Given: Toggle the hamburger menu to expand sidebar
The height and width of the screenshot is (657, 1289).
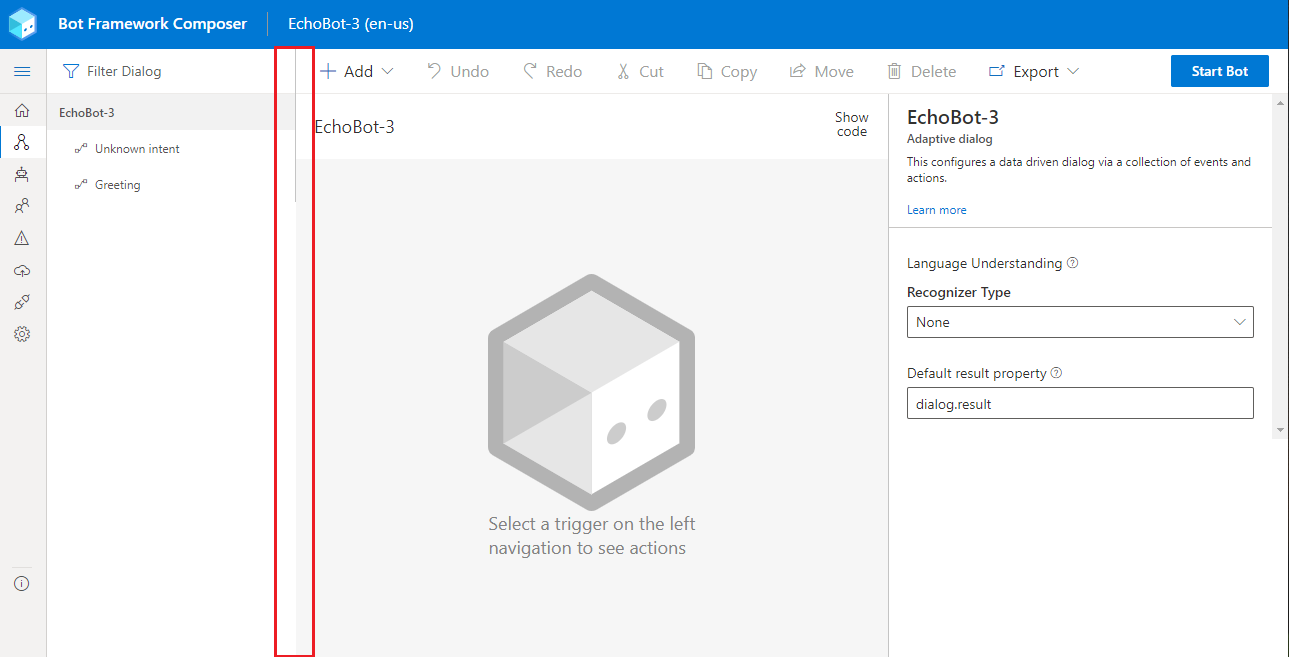Looking at the screenshot, I should pyautogui.click(x=22, y=70).
